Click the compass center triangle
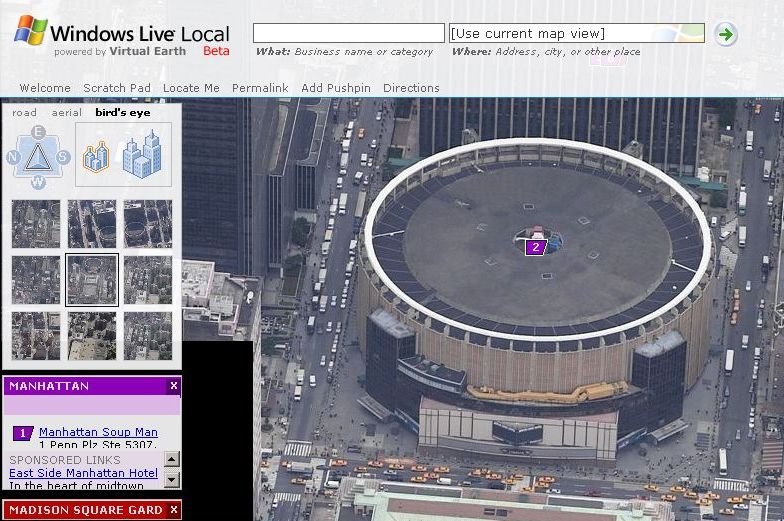The image size is (784, 521). click(x=38, y=158)
